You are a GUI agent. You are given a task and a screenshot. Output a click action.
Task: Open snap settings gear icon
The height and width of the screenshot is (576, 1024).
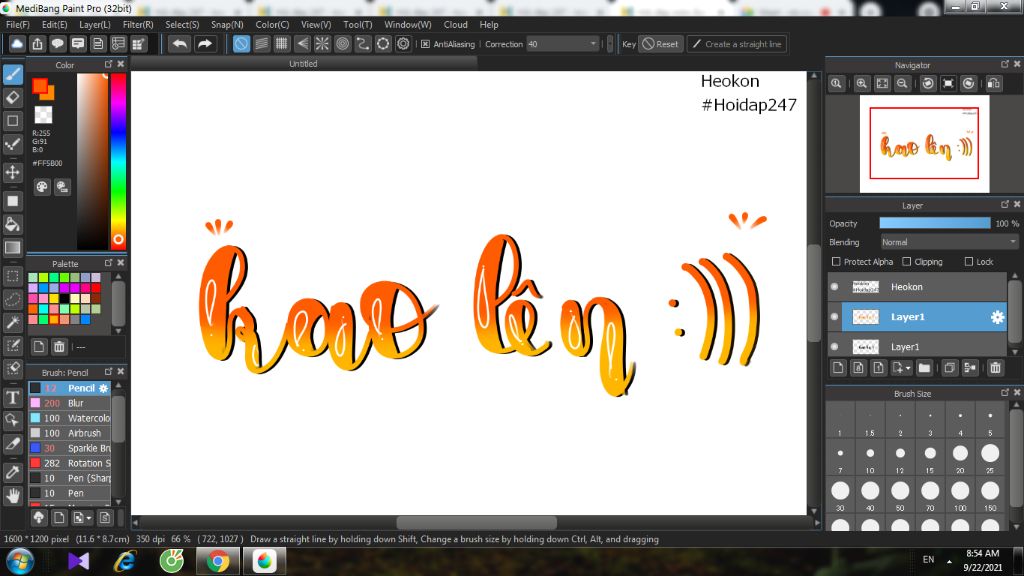[x=404, y=44]
